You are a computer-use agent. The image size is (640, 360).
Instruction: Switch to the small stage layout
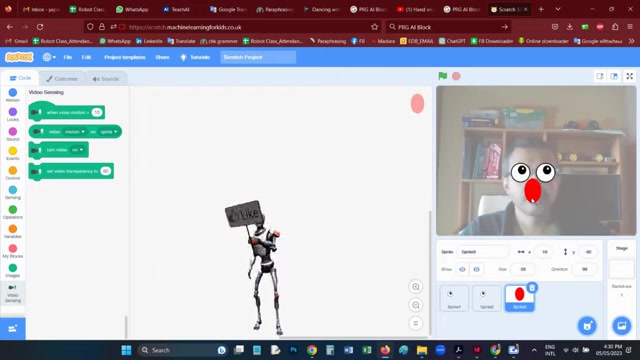coord(600,76)
